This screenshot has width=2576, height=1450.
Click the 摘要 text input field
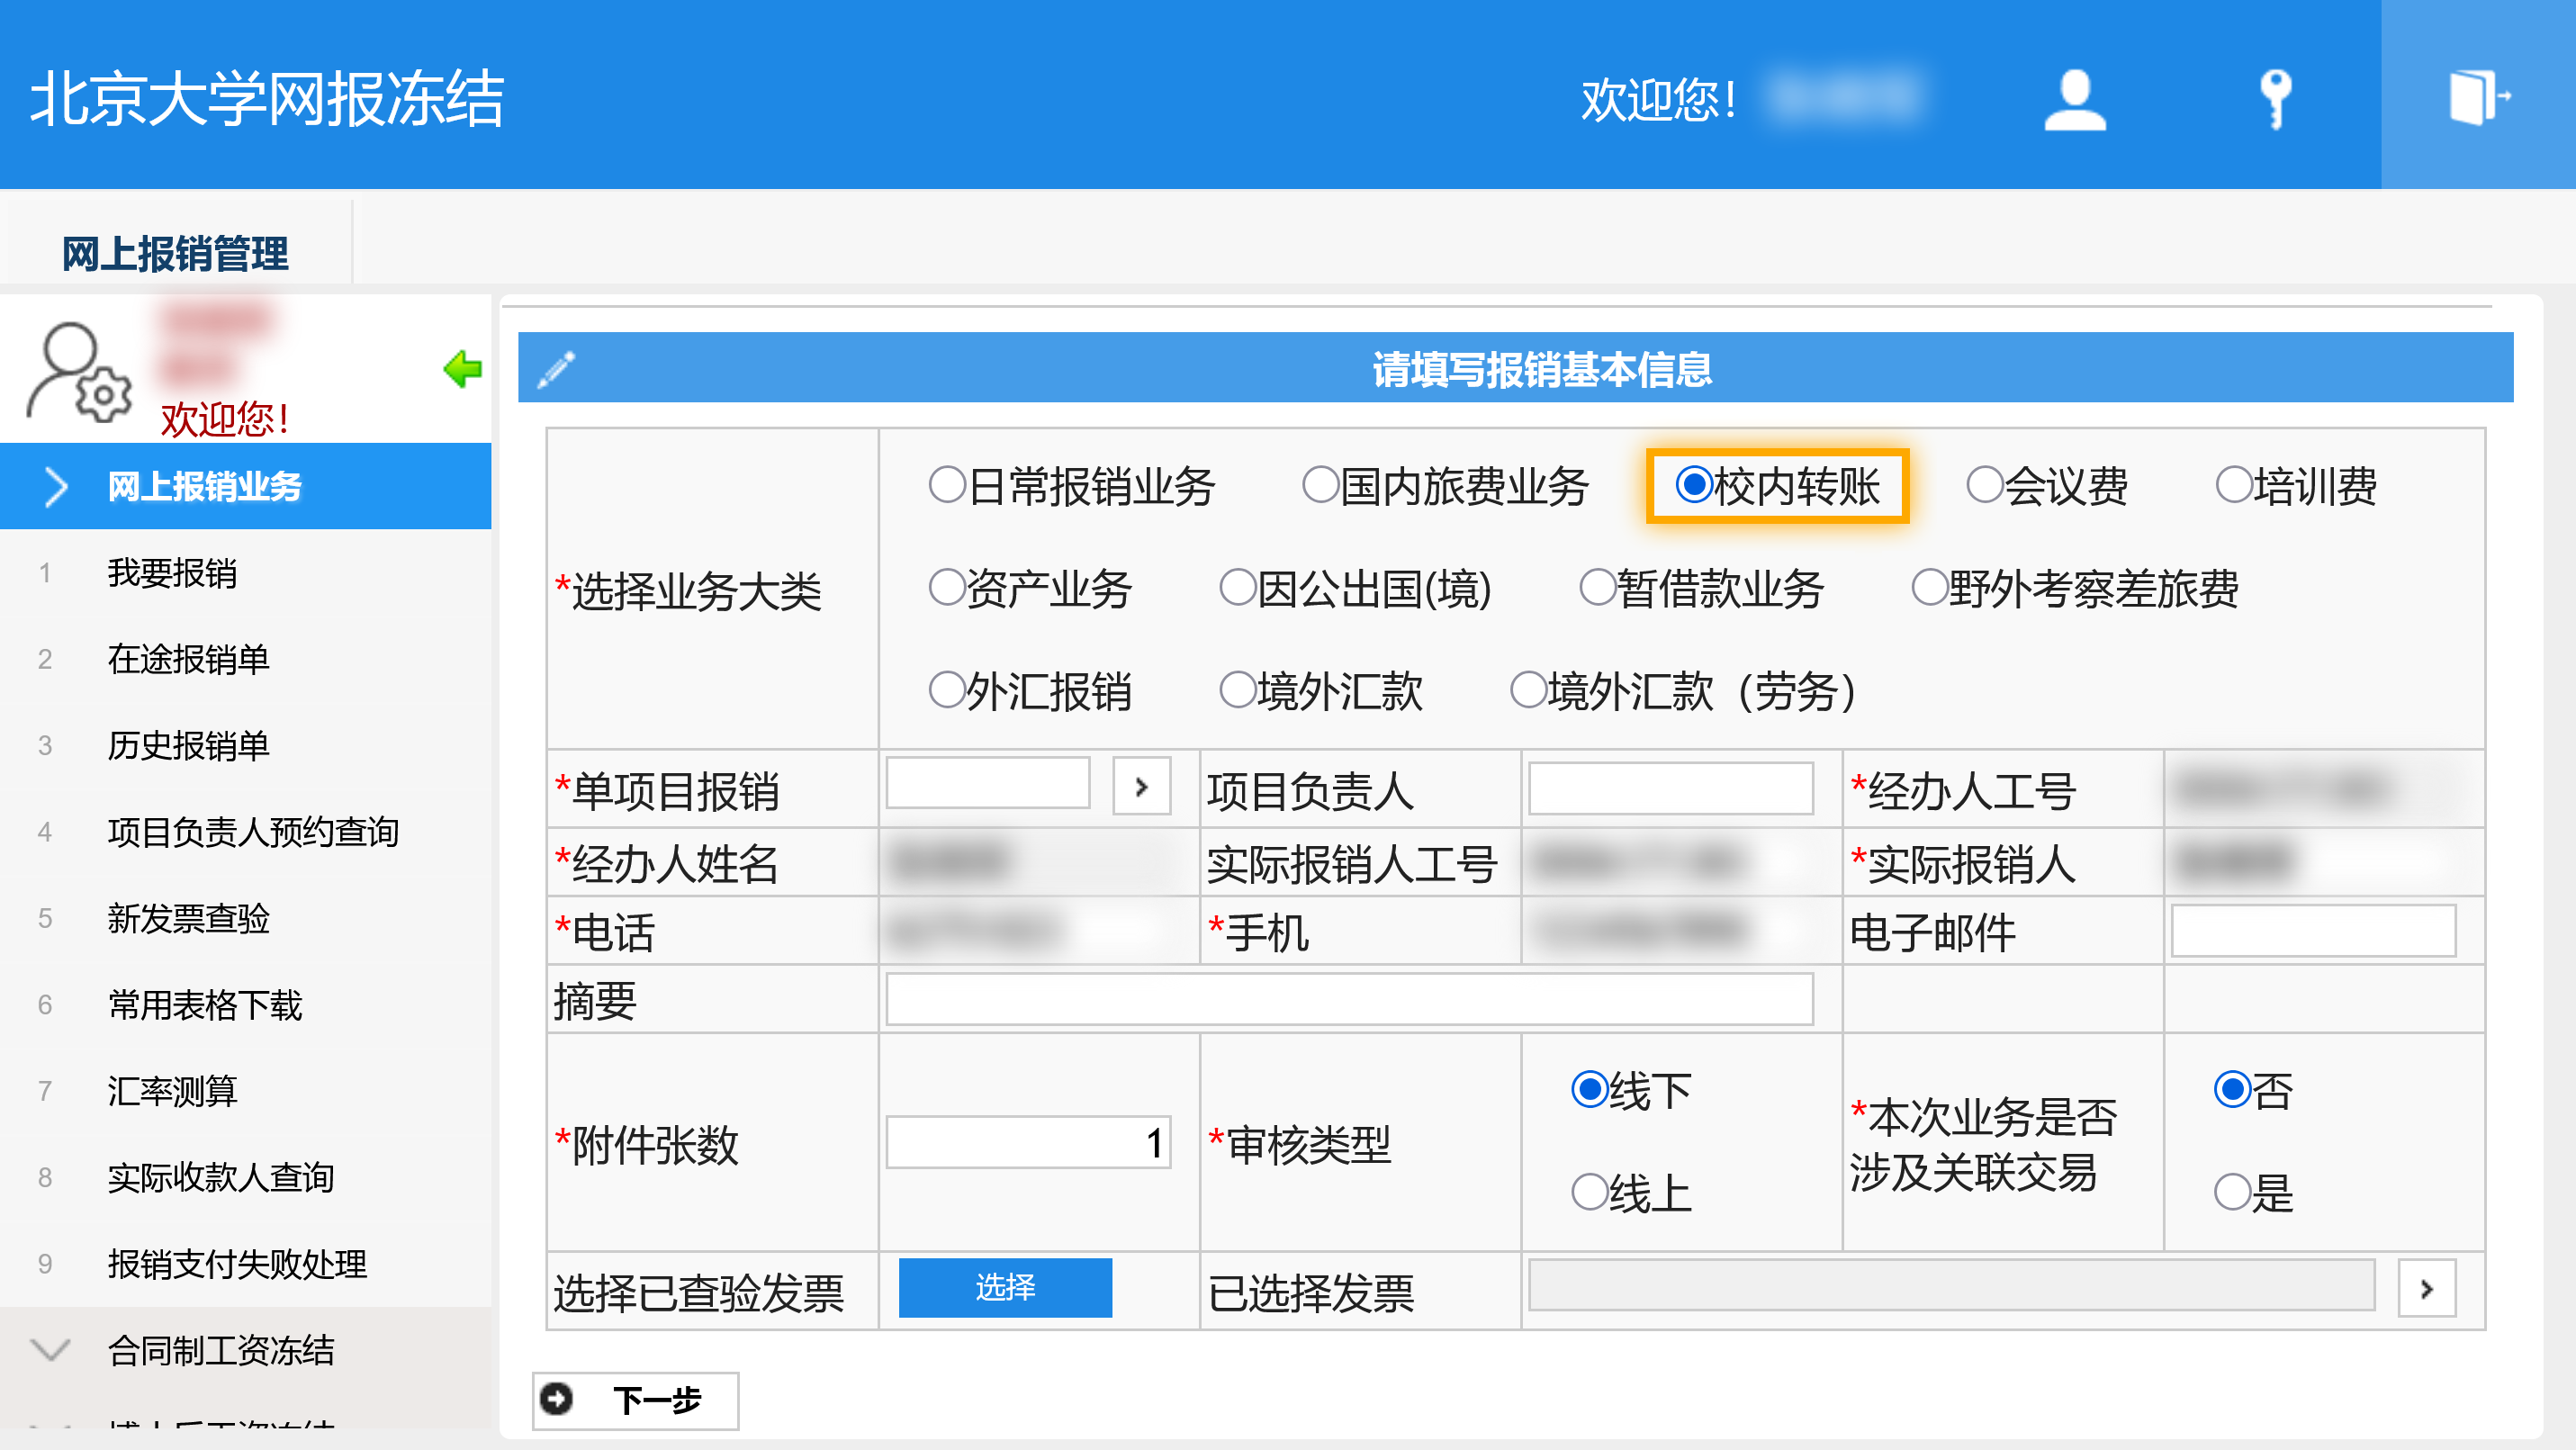[1348, 1000]
